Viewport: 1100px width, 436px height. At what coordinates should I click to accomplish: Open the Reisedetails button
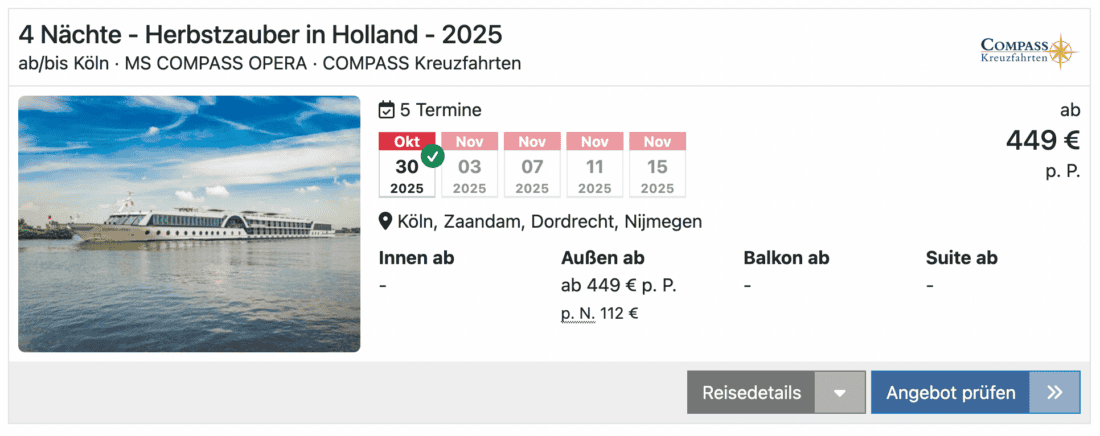[x=751, y=393]
